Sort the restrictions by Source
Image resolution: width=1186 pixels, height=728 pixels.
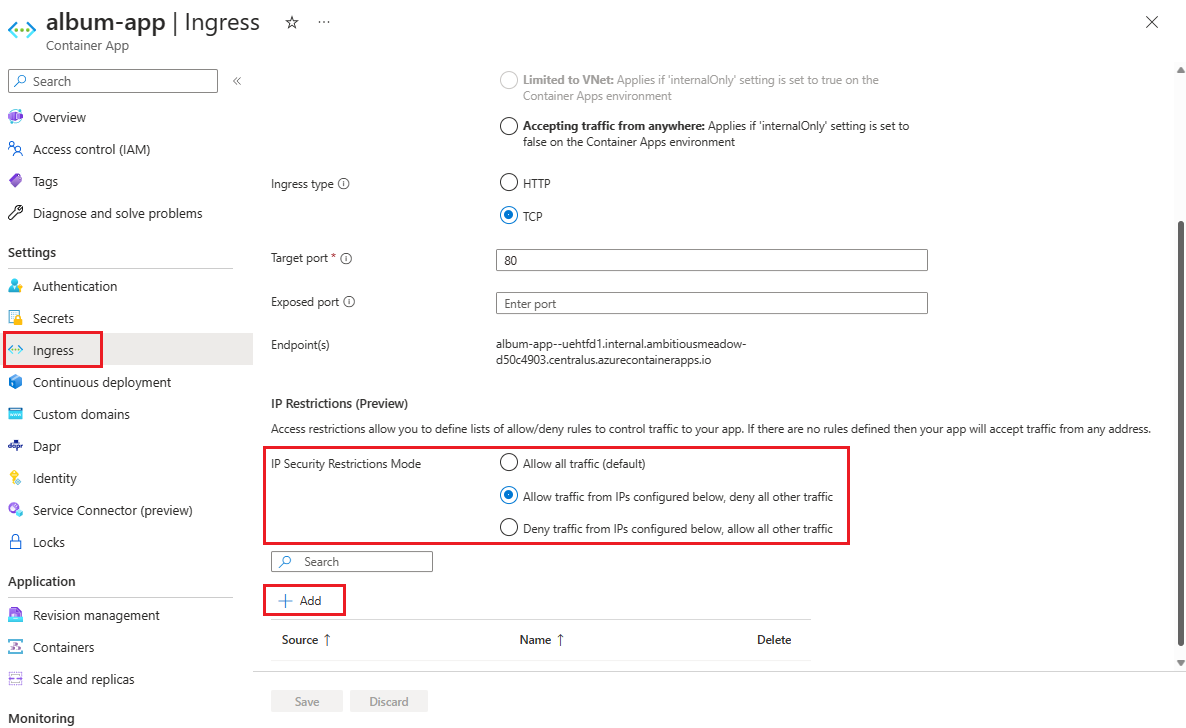click(x=303, y=639)
